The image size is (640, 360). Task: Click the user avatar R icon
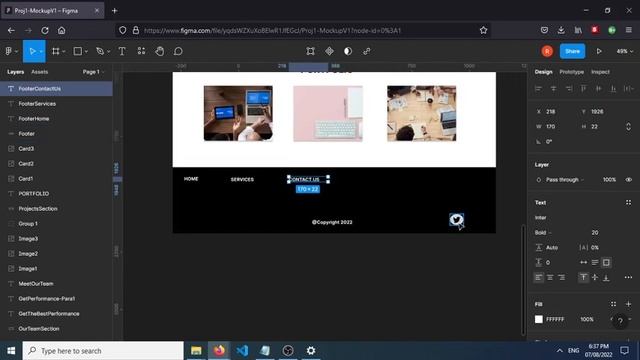[x=547, y=51]
